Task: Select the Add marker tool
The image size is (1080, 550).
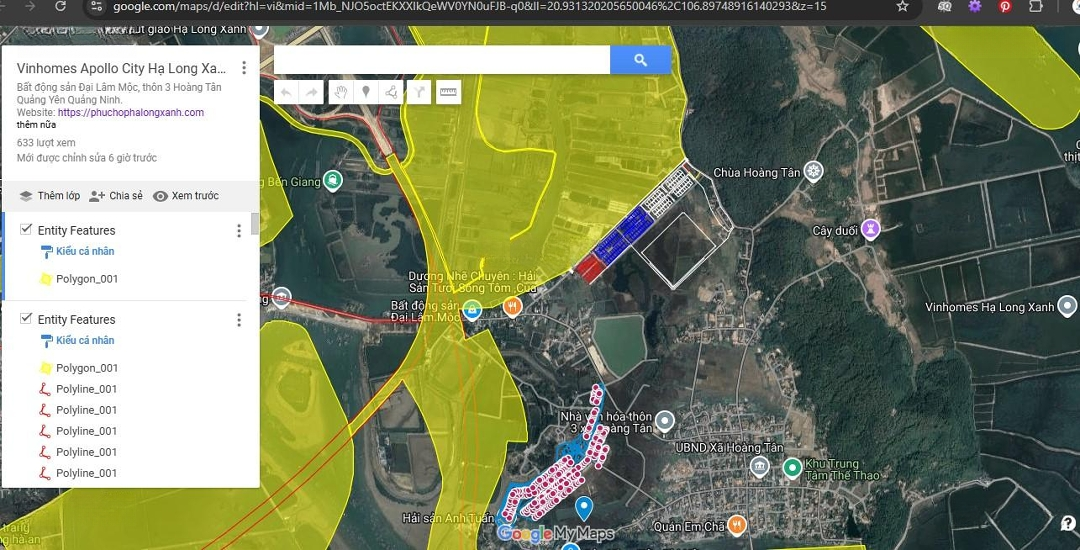Action: point(366,92)
